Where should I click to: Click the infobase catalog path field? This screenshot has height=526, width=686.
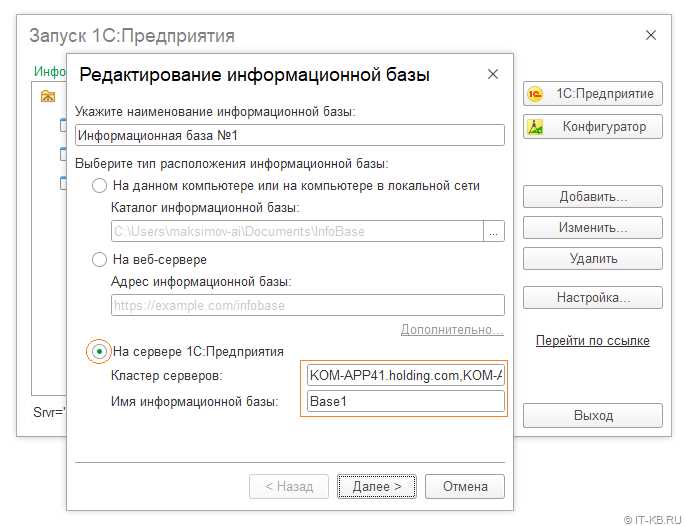(x=297, y=231)
